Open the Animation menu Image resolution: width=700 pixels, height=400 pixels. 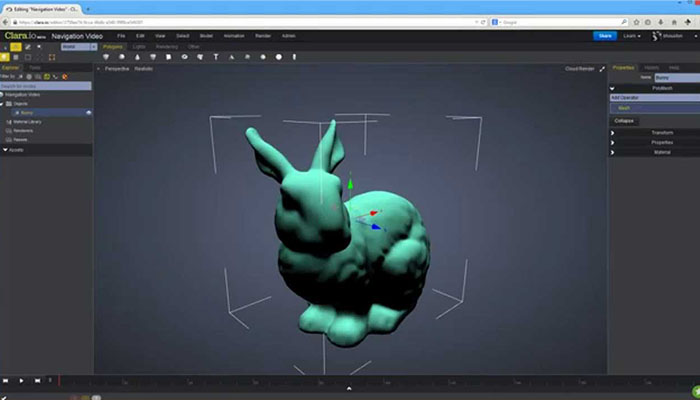tap(234, 36)
